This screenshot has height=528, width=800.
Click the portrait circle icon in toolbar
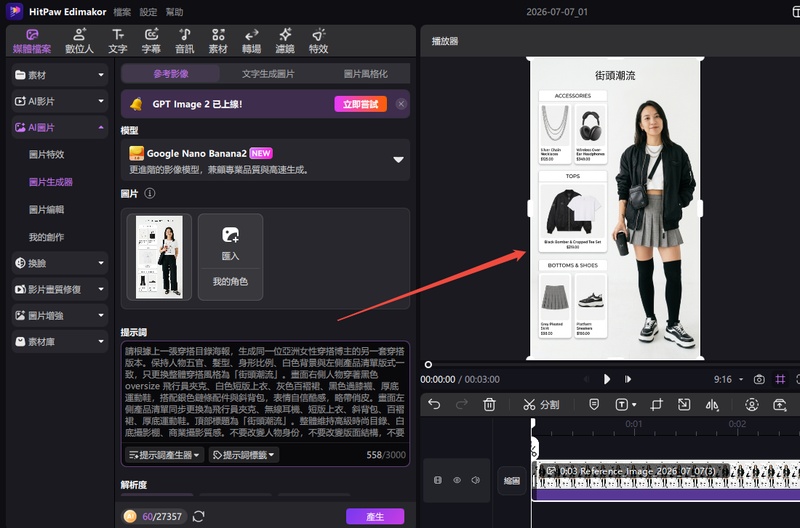coord(752,405)
